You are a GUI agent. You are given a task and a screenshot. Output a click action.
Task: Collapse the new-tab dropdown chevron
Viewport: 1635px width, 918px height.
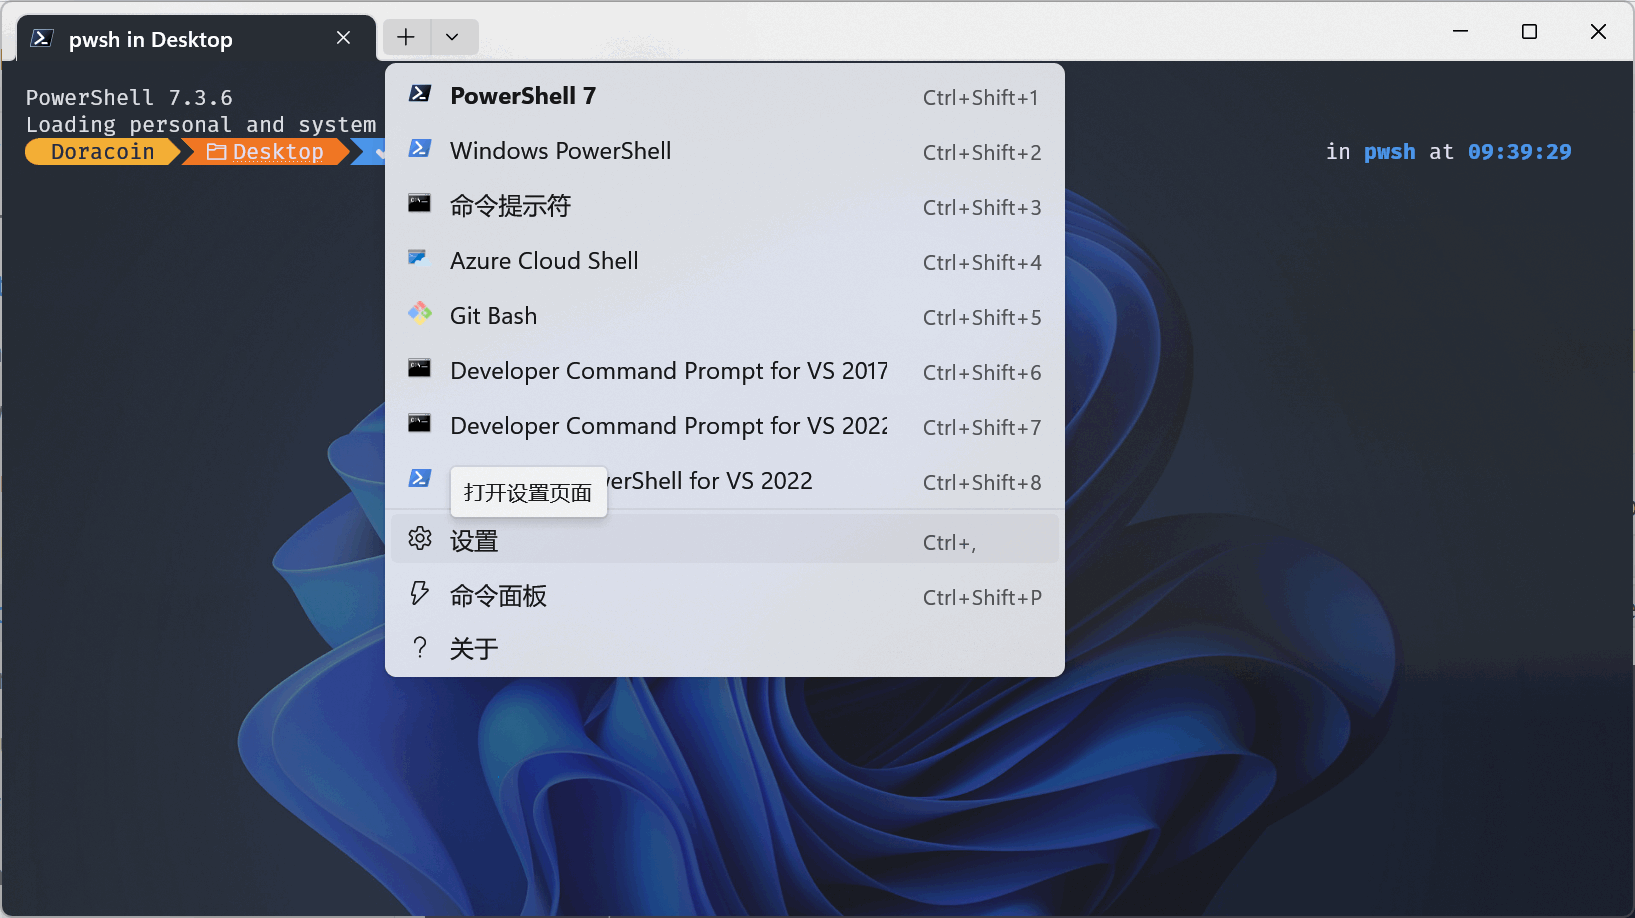tap(453, 38)
